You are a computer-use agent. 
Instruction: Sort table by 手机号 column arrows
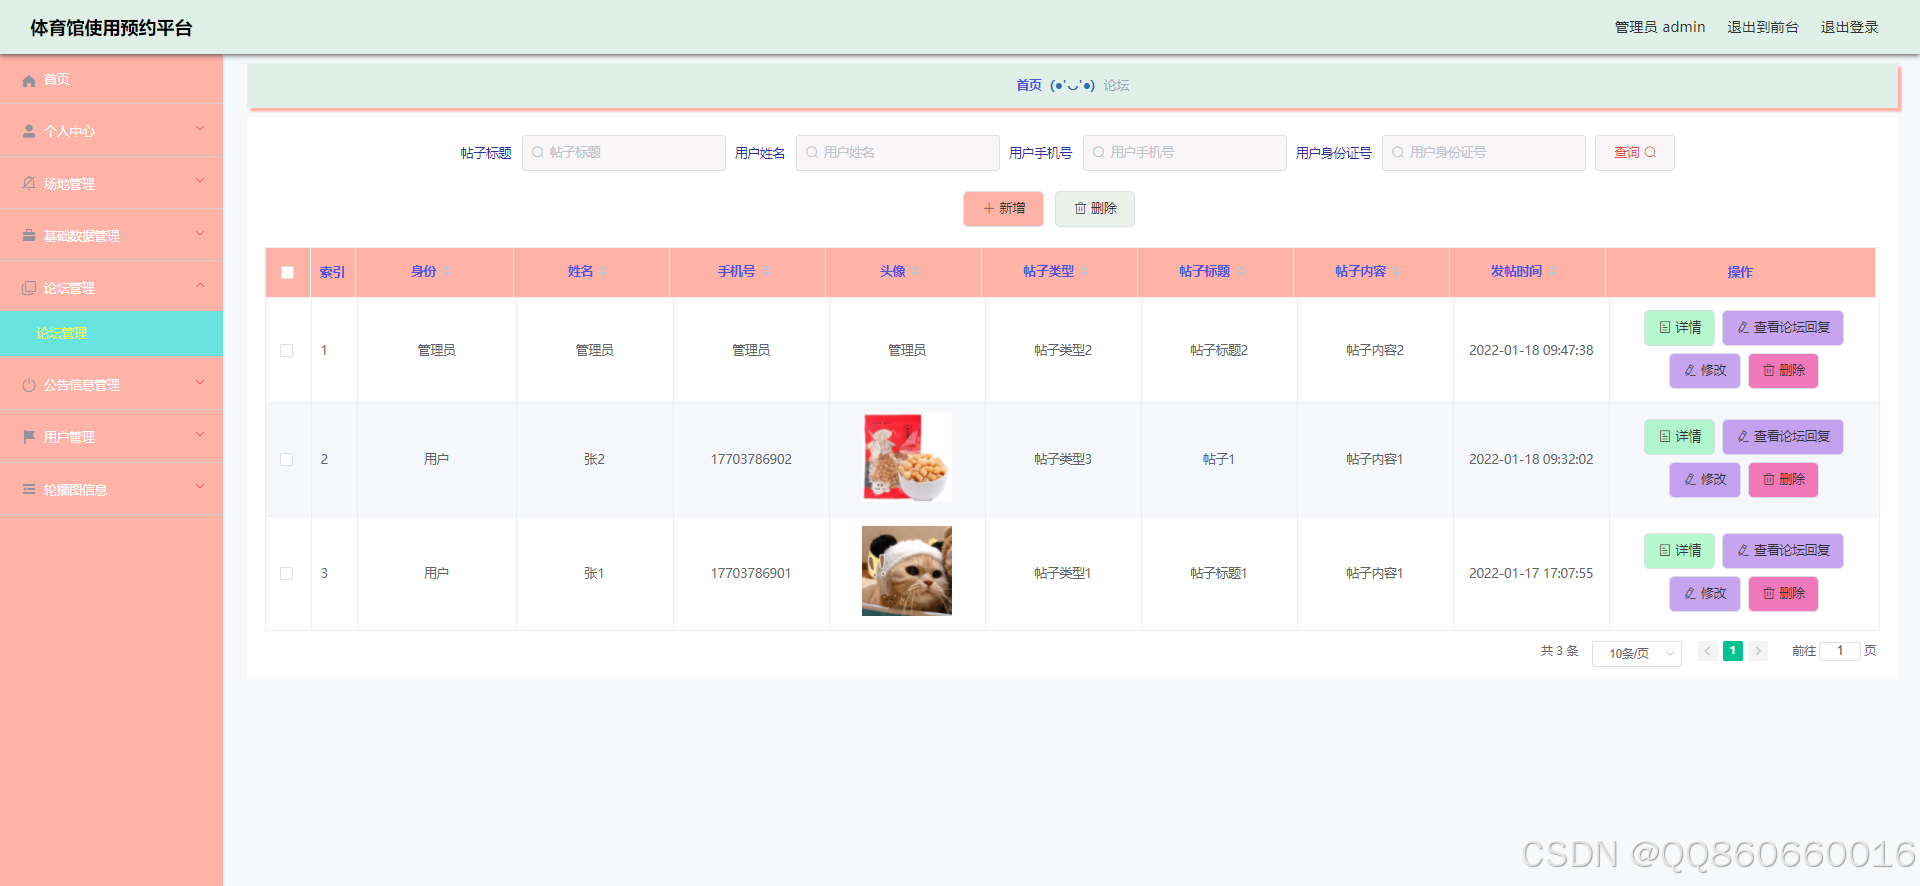pyautogui.click(x=766, y=272)
